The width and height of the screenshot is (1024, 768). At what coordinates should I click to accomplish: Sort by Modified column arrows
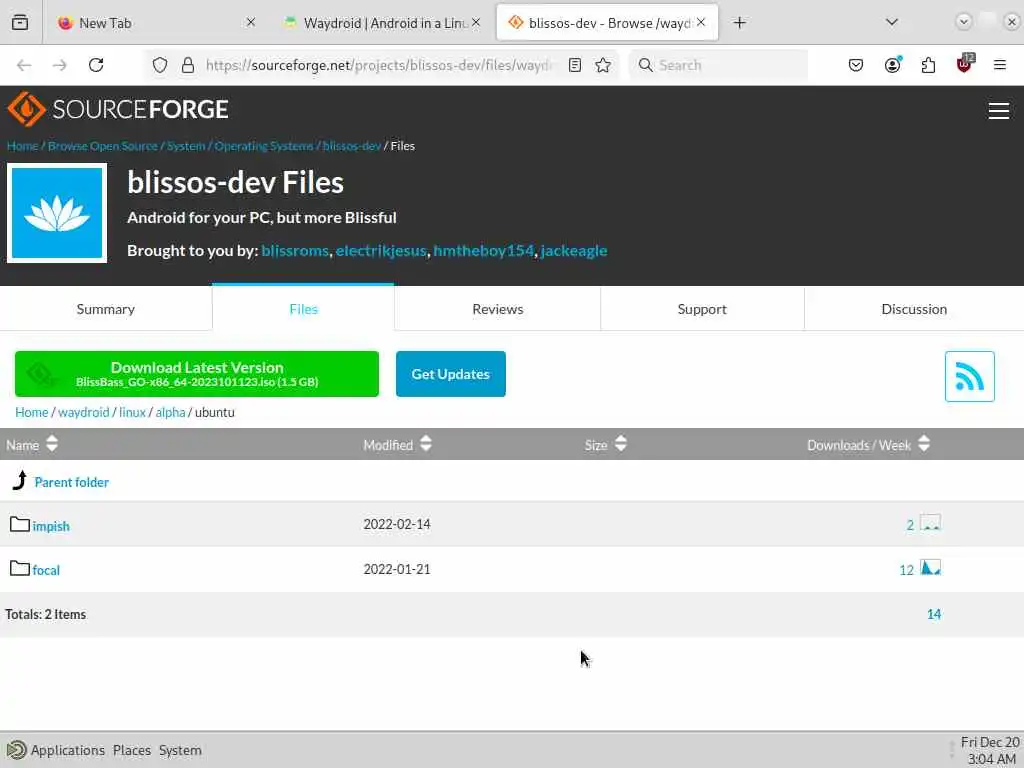click(x=426, y=444)
